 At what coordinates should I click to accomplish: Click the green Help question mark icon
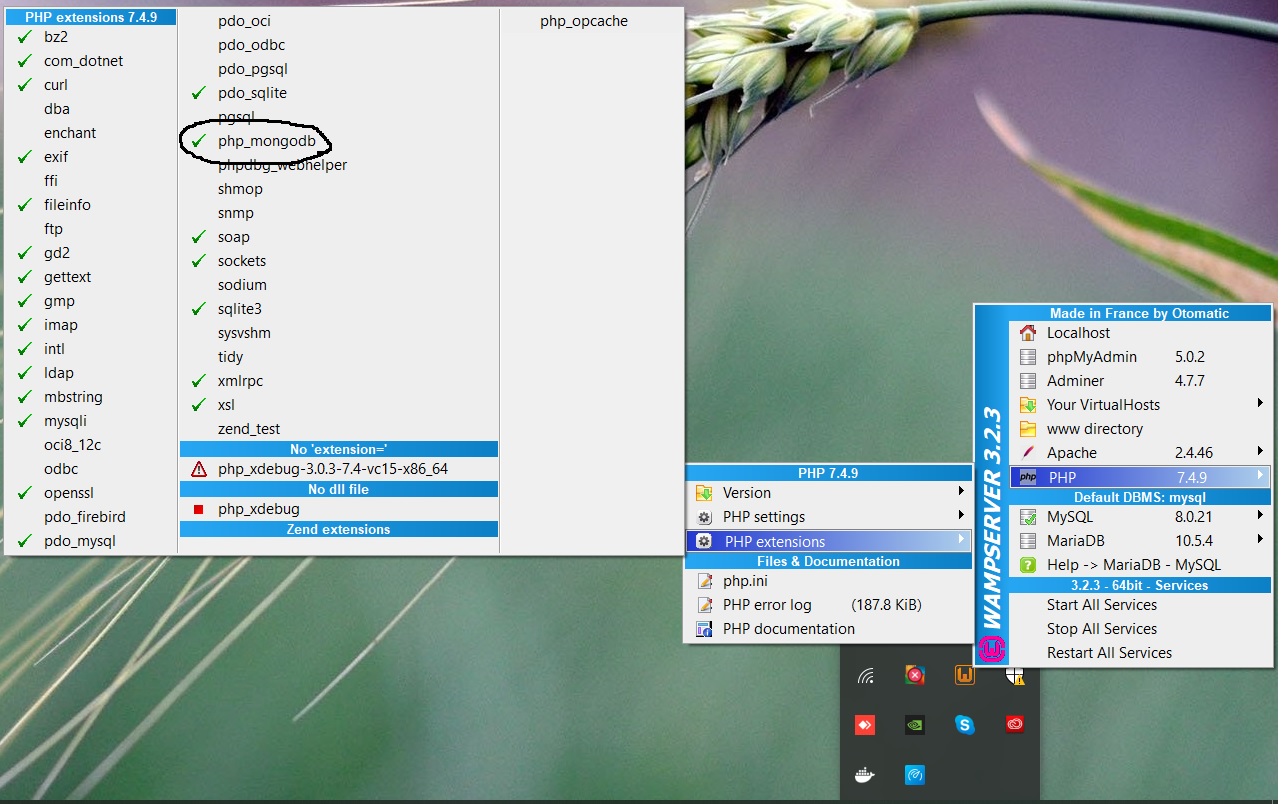tap(1027, 565)
